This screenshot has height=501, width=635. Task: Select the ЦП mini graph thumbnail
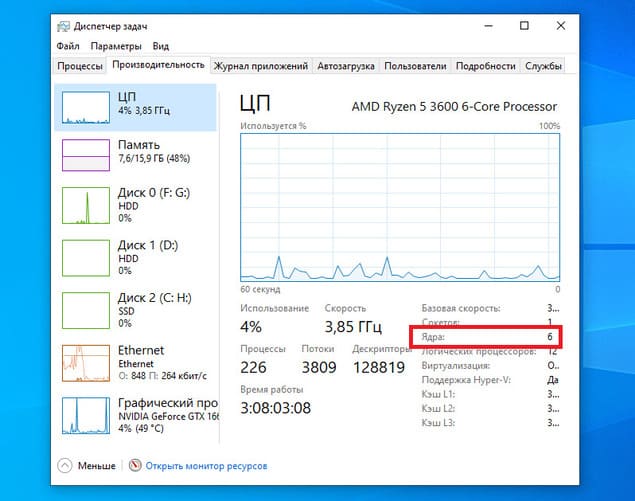pos(86,107)
